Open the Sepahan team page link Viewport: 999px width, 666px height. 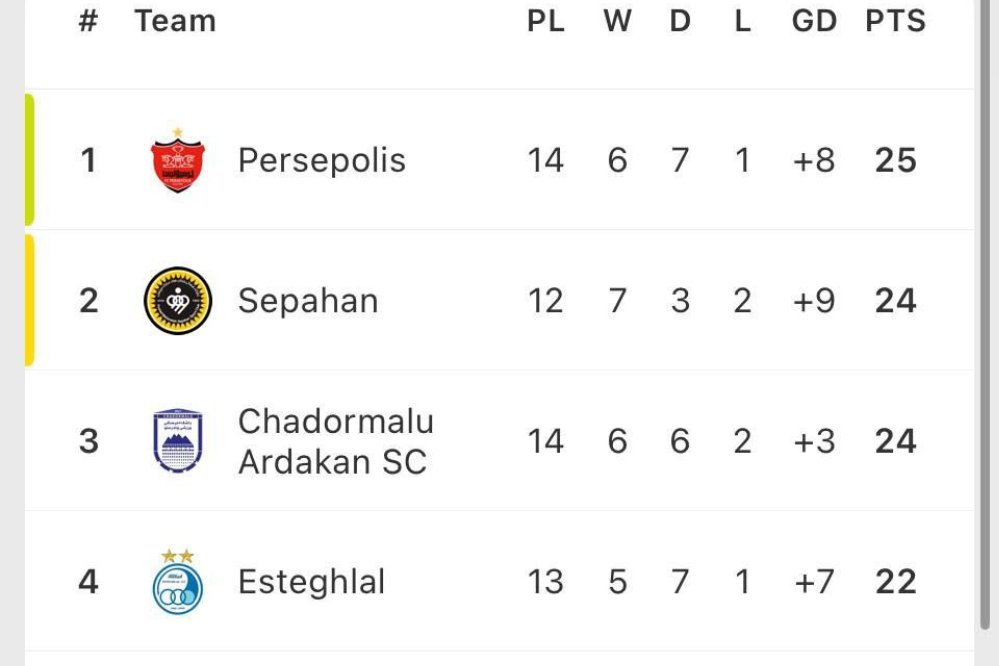[x=307, y=301]
